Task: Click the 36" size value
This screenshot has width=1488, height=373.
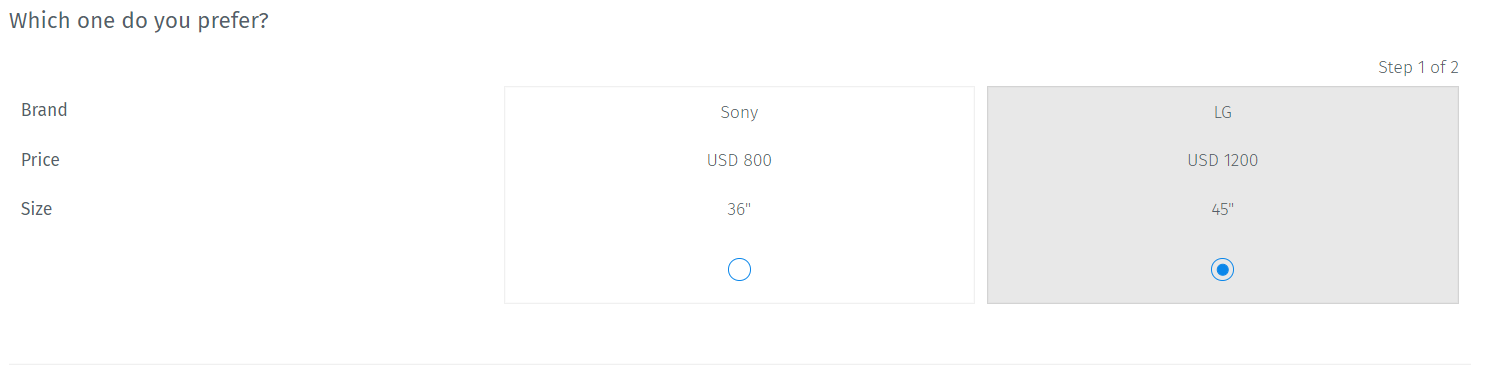Action: (x=739, y=210)
